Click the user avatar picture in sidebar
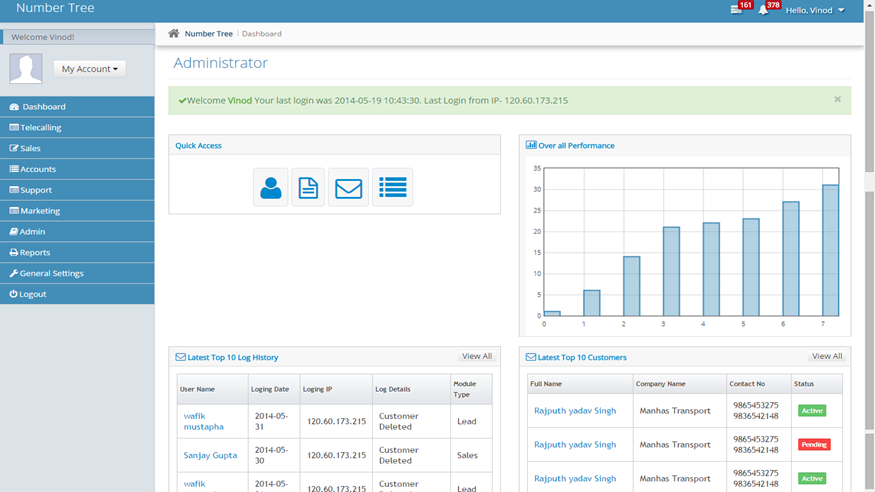875x492 pixels. coord(26,69)
